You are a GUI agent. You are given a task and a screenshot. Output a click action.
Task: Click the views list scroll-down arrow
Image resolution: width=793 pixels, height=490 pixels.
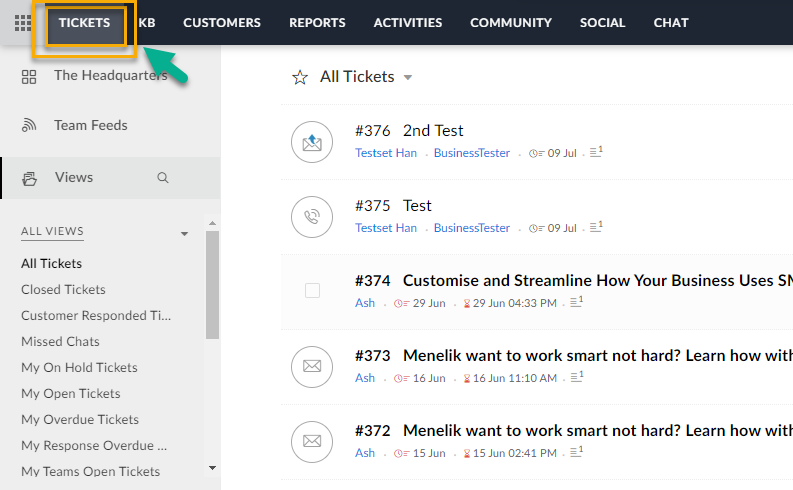point(212,468)
